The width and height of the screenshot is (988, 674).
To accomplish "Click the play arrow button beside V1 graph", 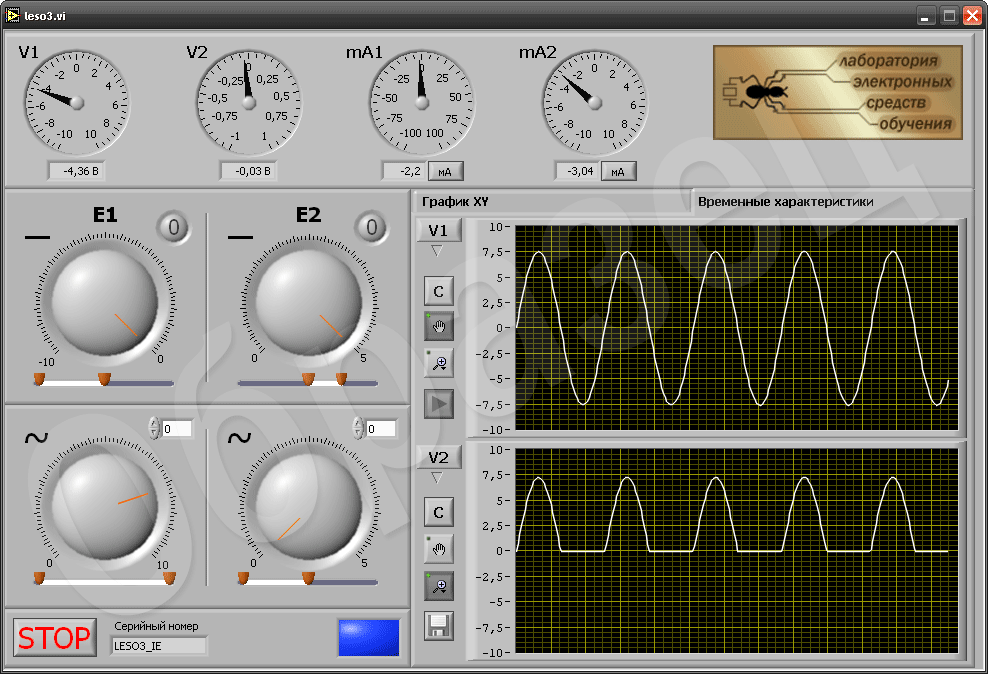I will [x=439, y=404].
